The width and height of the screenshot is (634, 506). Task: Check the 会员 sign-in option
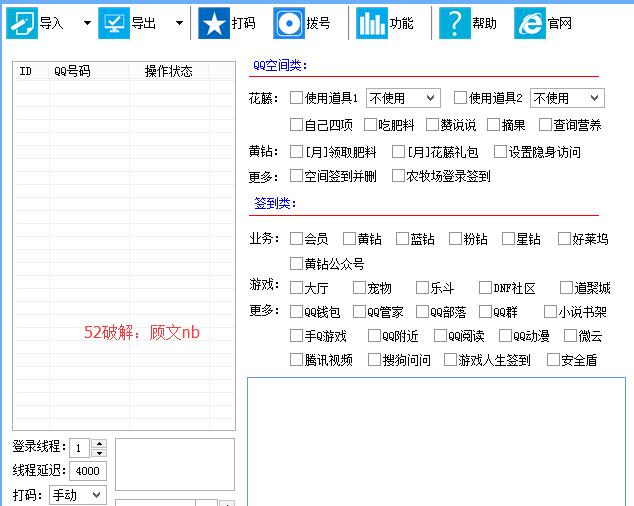pos(296,239)
